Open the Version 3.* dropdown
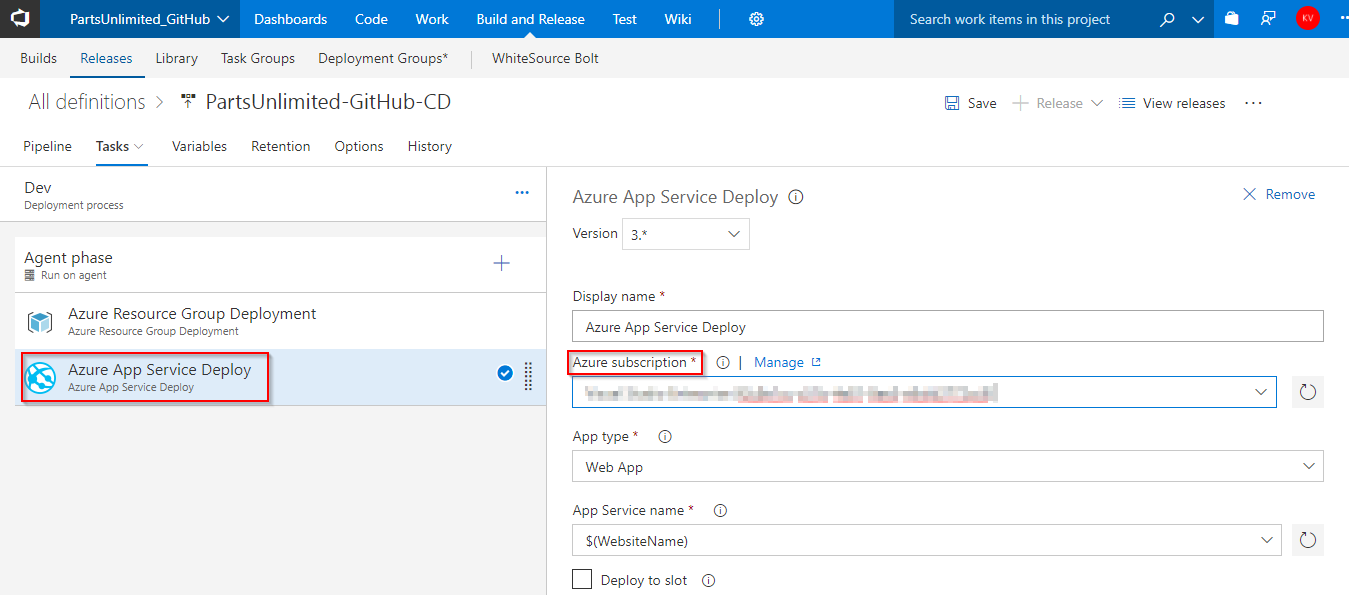 pos(685,234)
